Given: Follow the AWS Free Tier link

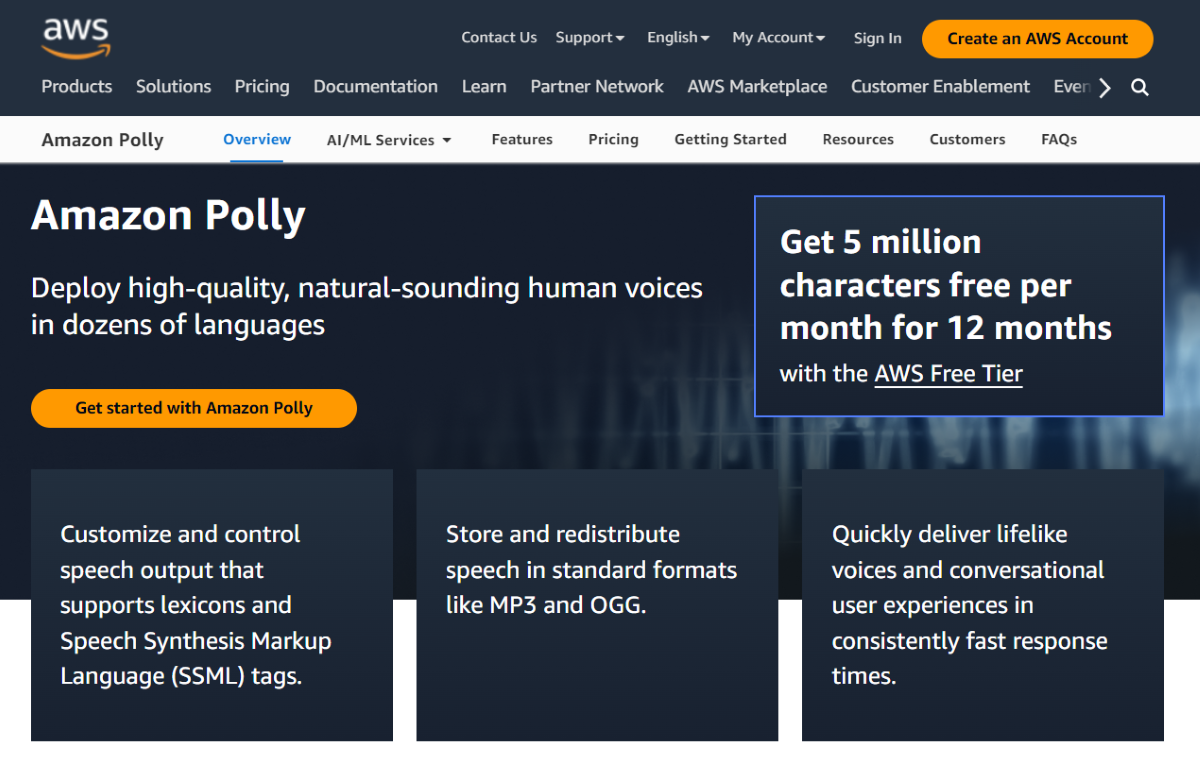Looking at the screenshot, I should (x=948, y=374).
